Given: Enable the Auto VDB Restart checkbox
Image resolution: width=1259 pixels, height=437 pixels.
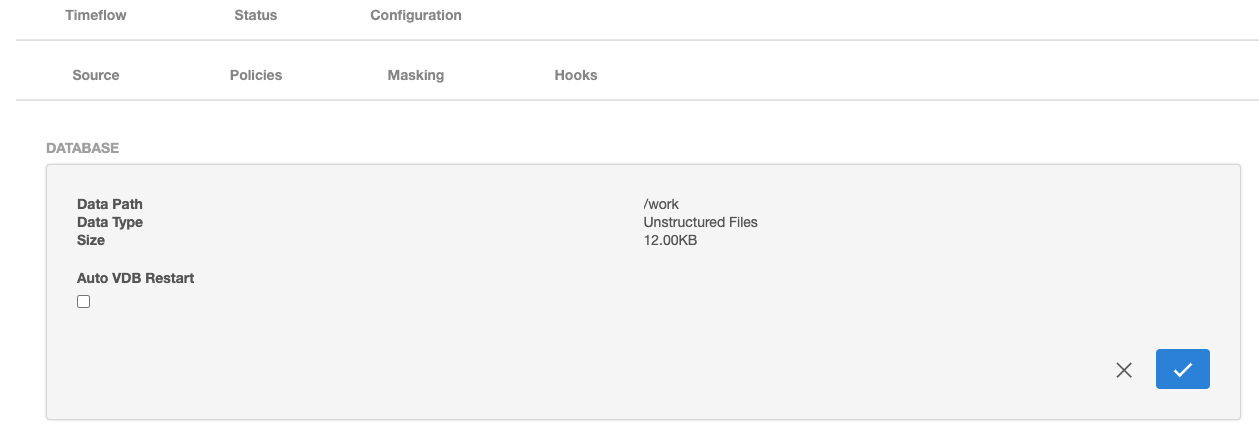Looking at the screenshot, I should [x=84, y=301].
